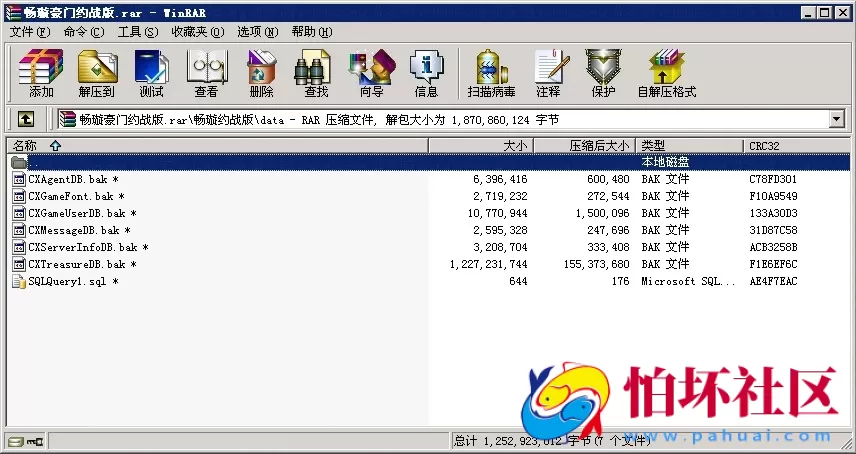The image size is (856, 454).
Task: Click the type cell Microsoft SQL...
Action: coord(688,282)
